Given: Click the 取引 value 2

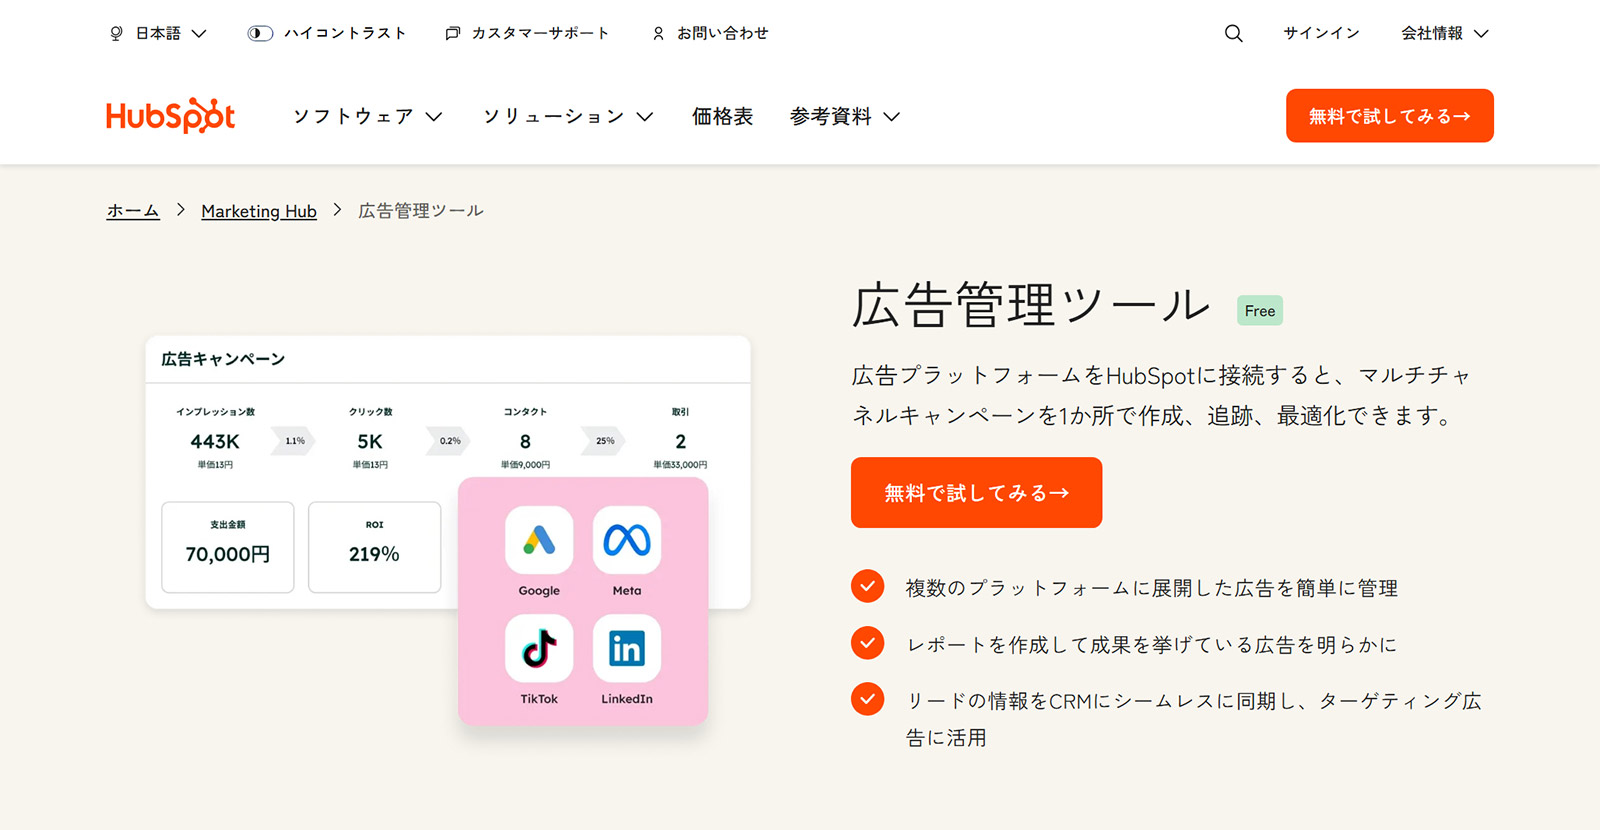Looking at the screenshot, I should (681, 441).
